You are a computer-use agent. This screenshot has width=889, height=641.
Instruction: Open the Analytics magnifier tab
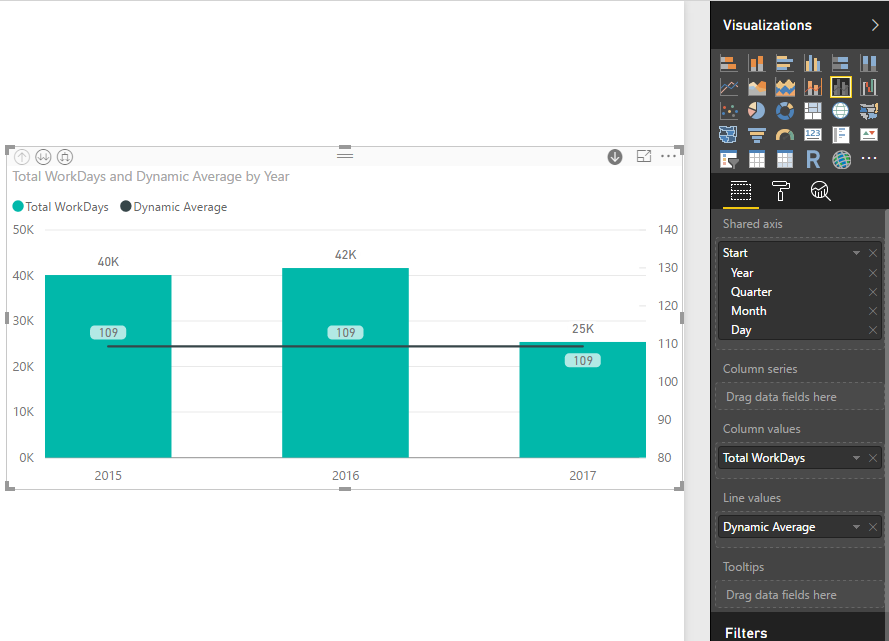[x=820, y=191]
